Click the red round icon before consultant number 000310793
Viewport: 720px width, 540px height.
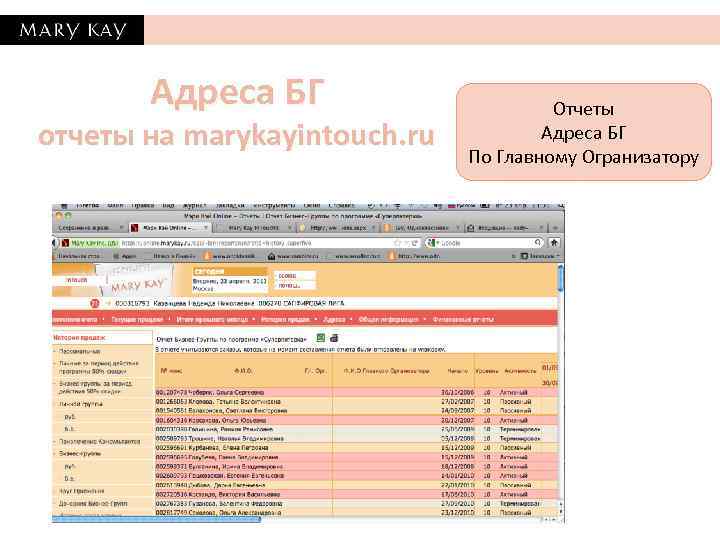tap(95, 304)
